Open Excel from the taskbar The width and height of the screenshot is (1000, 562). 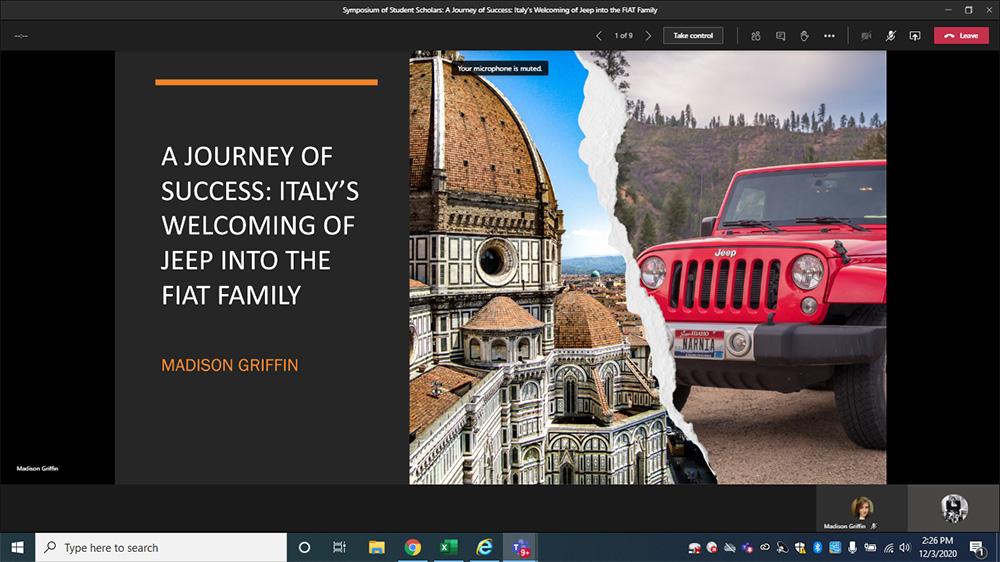point(448,547)
